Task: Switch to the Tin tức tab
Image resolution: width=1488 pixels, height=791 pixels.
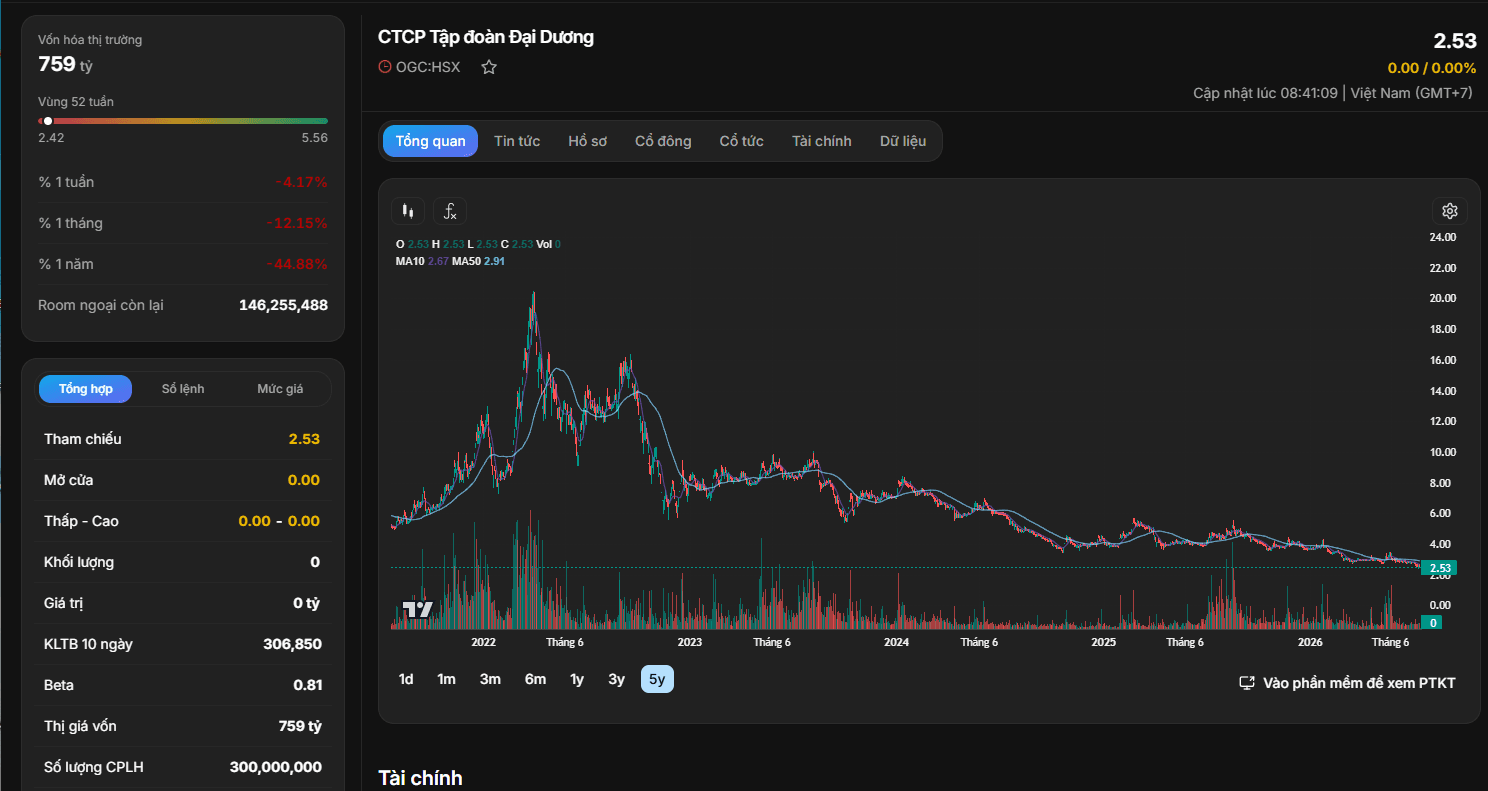Action: pyautogui.click(x=517, y=141)
